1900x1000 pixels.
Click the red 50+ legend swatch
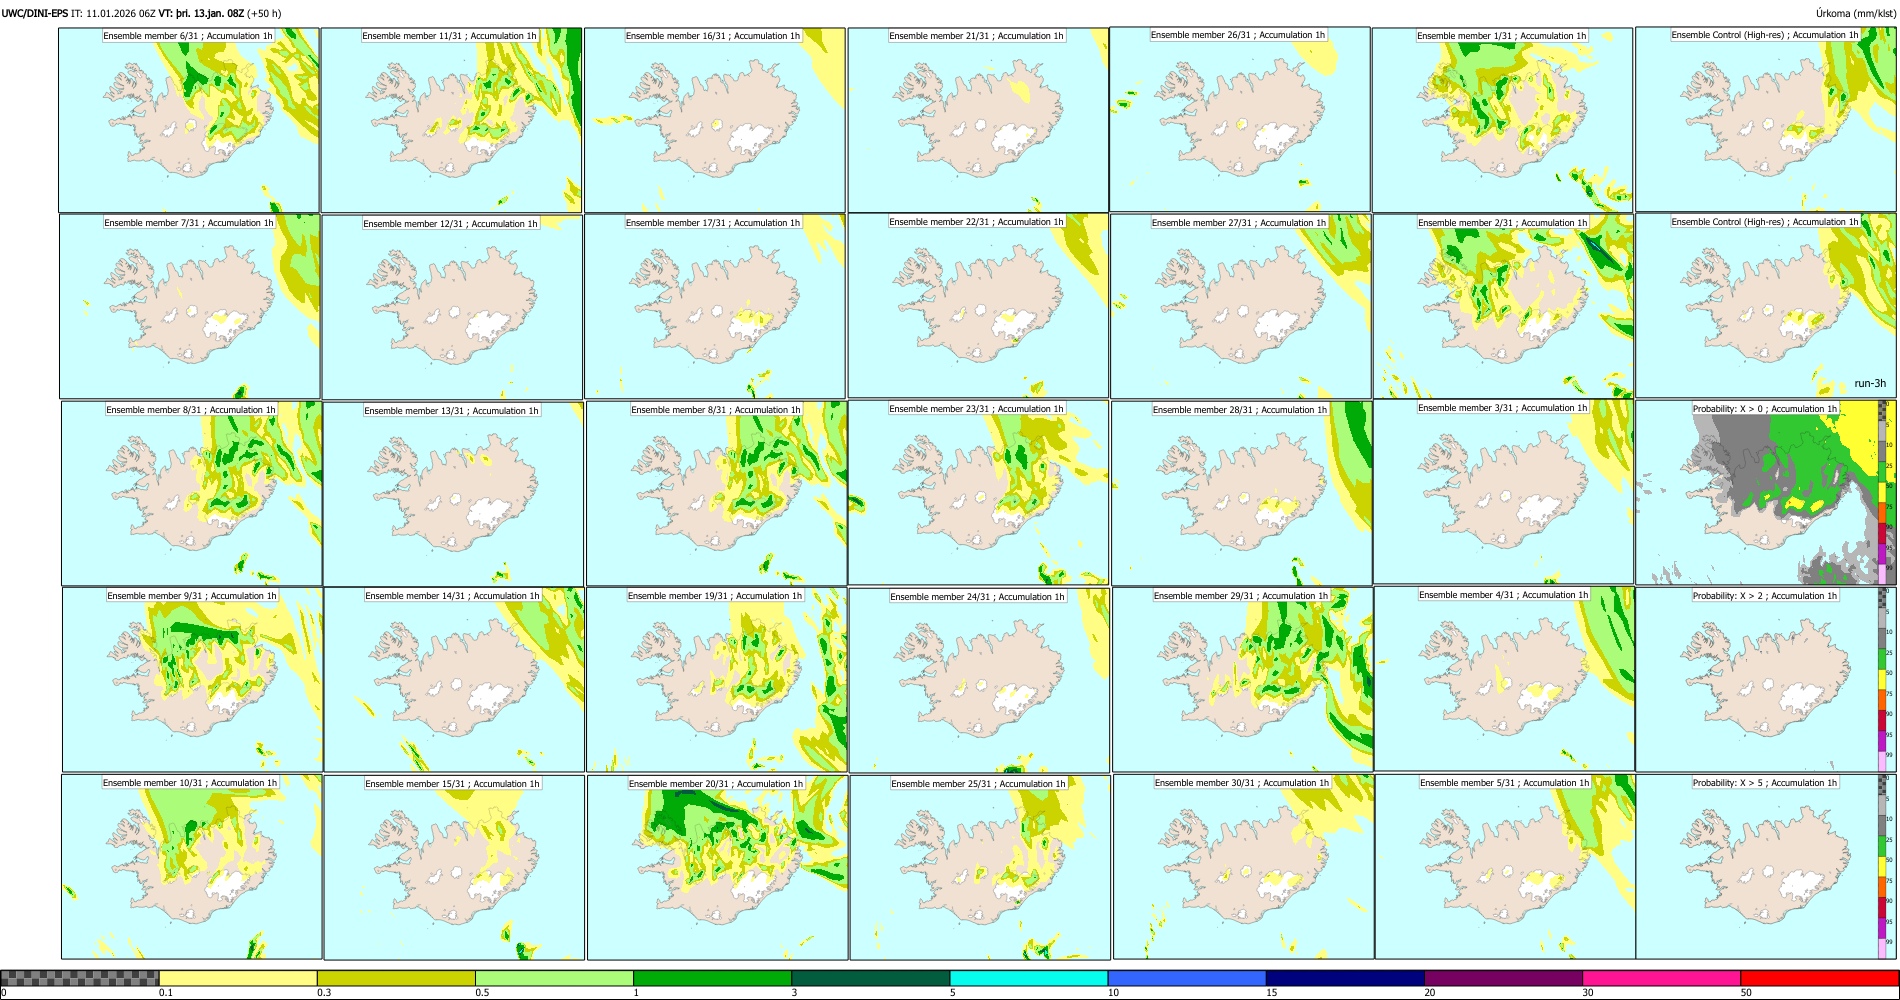(x=1820, y=978)
